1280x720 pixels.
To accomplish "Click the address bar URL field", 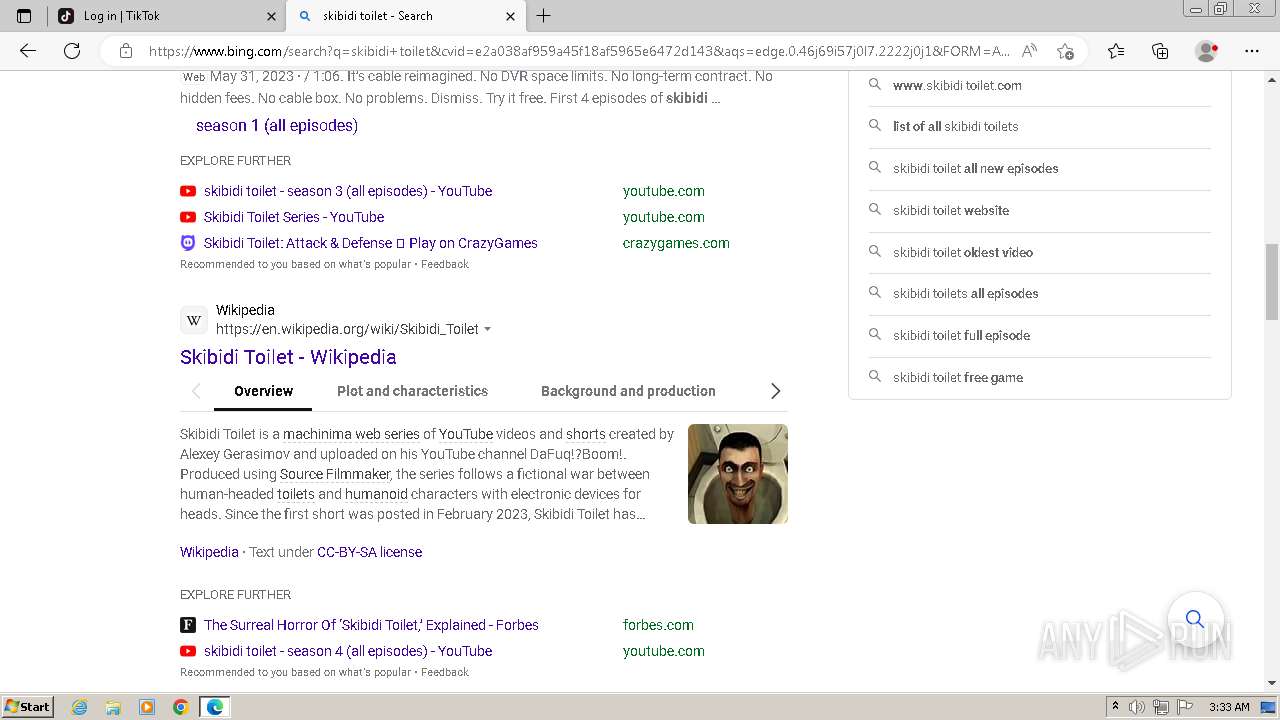I will tap(578, 51).
